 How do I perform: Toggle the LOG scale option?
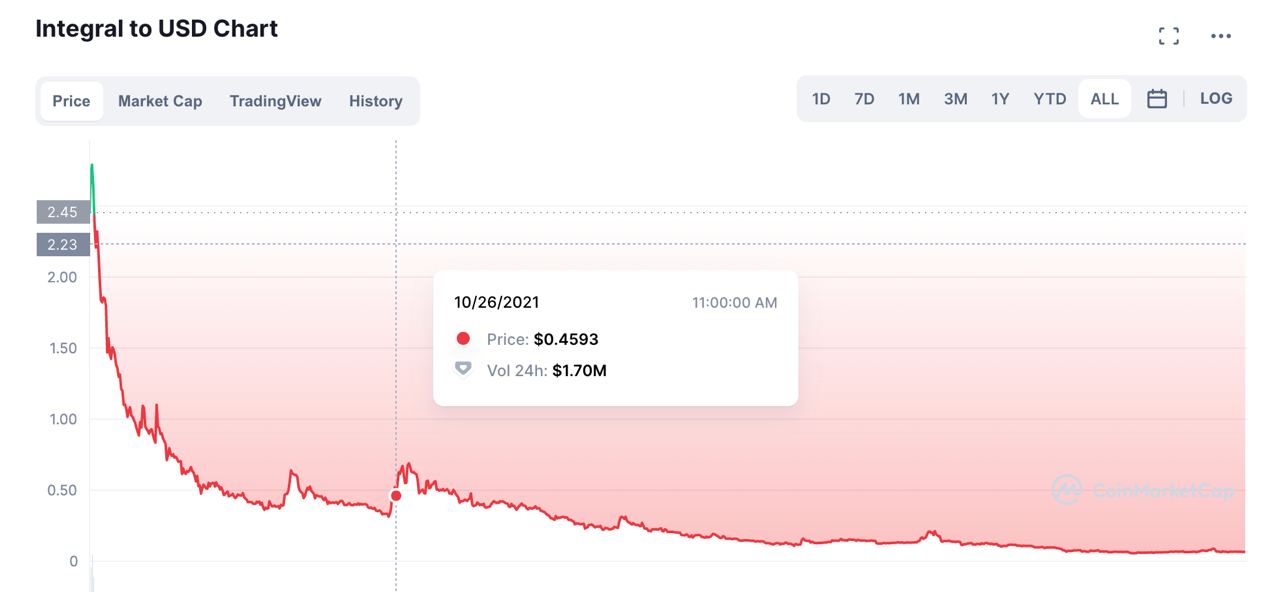tap(1216, 99)
